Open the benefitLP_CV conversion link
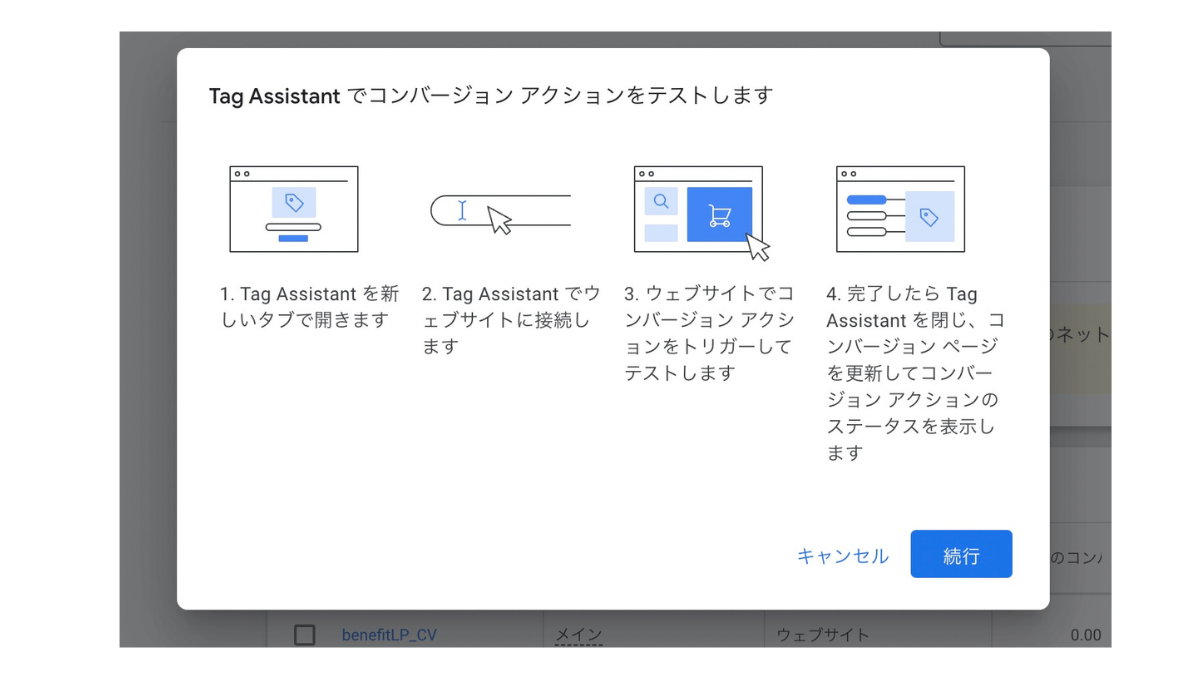 (x=389, y=635)
